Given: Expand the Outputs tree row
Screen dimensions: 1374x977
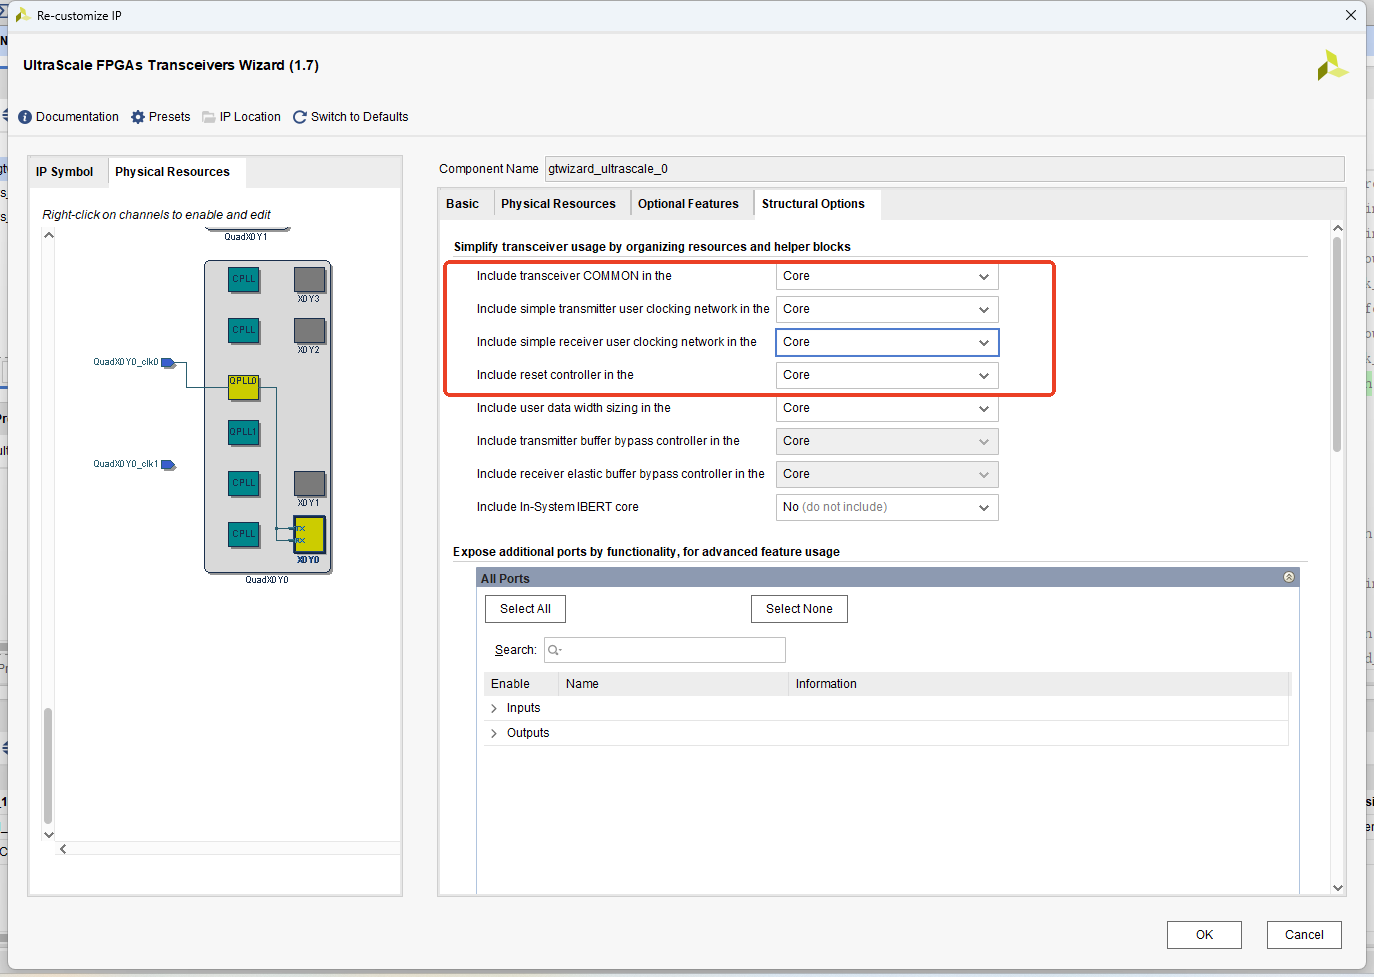Looking at the screenshot, I should pos(494,733).
